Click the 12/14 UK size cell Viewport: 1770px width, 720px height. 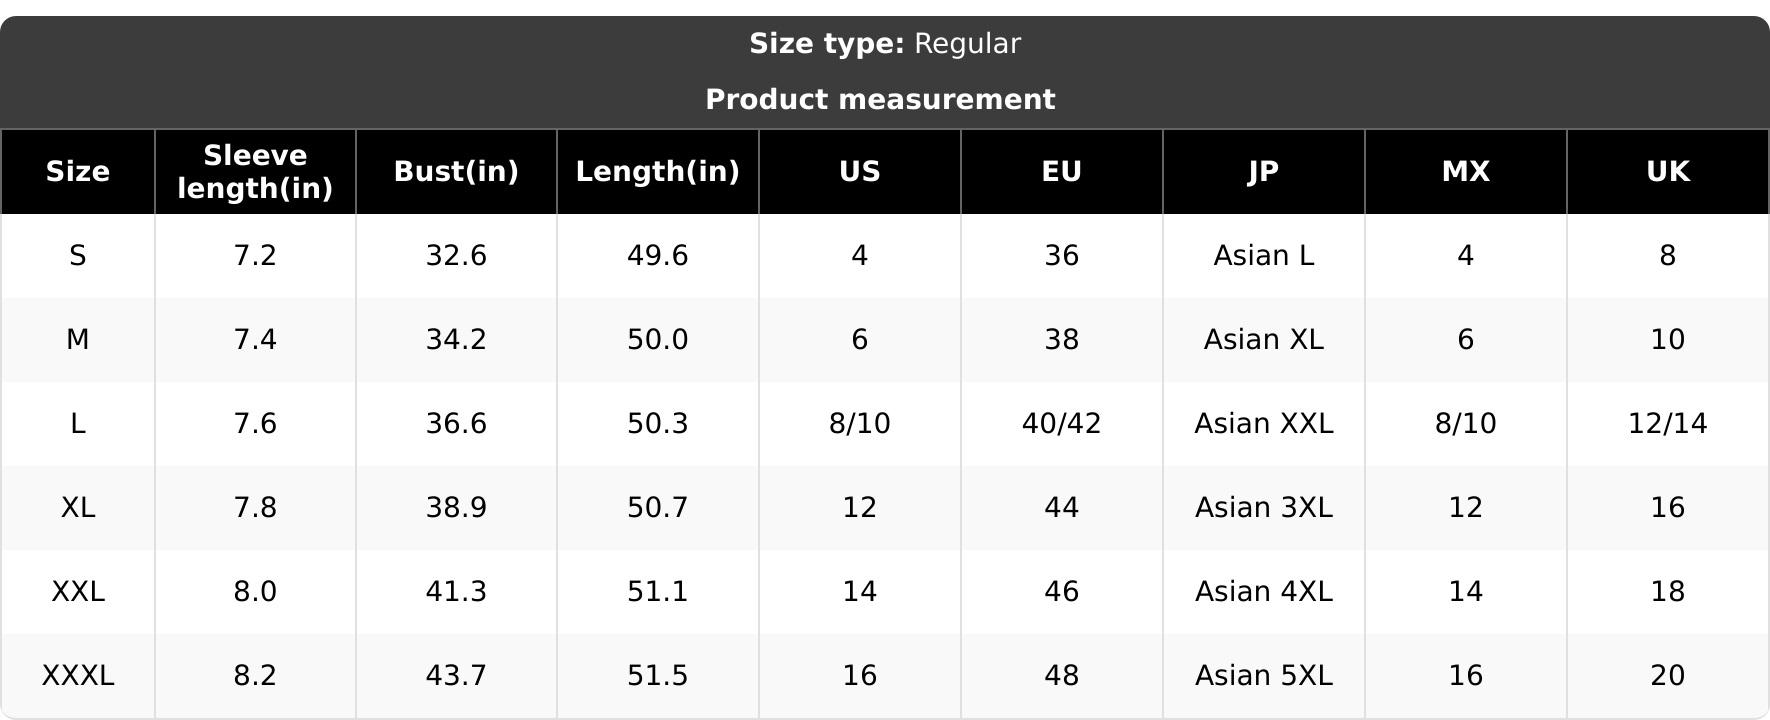click(1668, 424)
